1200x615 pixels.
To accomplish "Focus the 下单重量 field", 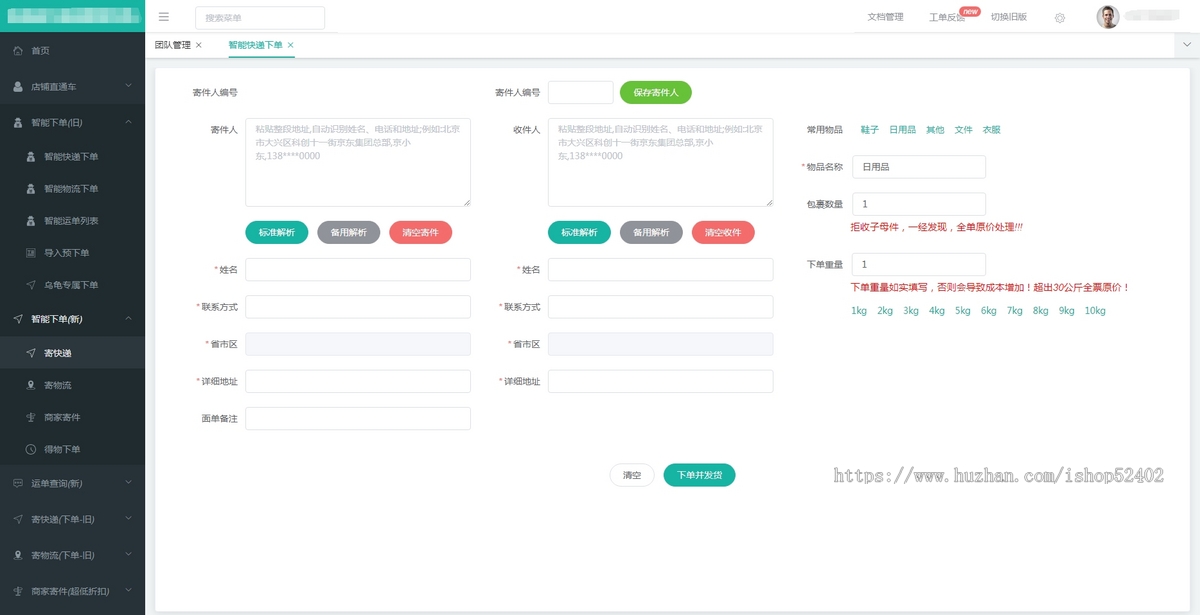I will [919, 264].
